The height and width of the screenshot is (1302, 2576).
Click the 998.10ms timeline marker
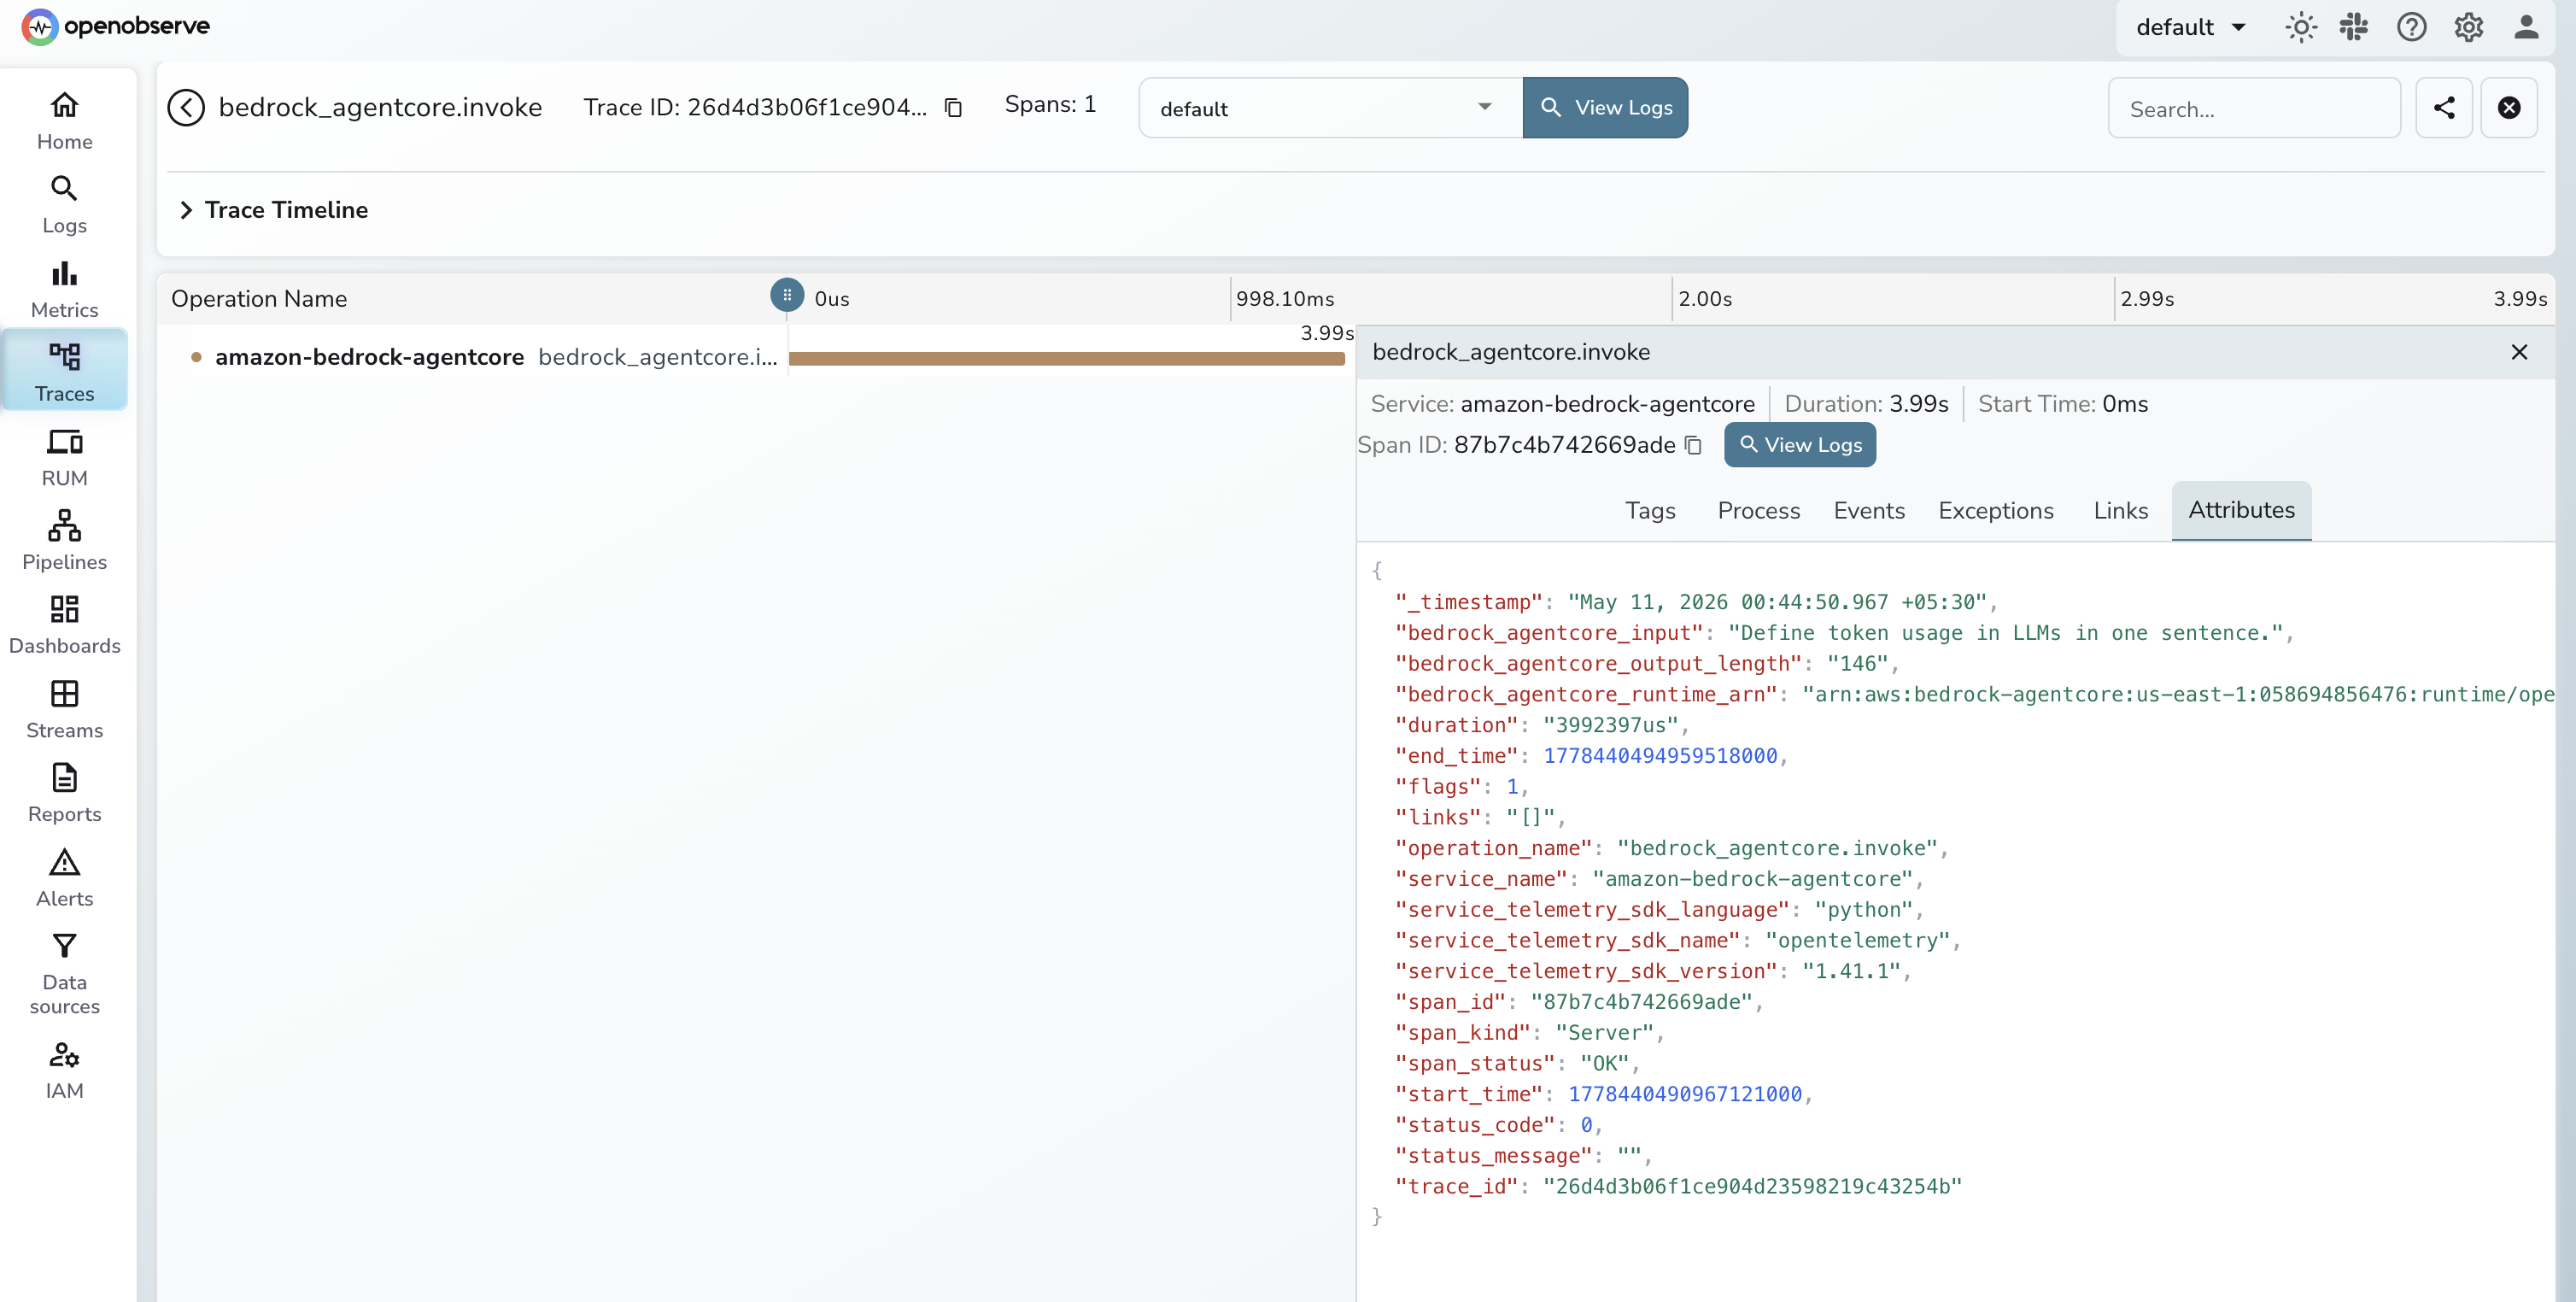[1284, 299]
